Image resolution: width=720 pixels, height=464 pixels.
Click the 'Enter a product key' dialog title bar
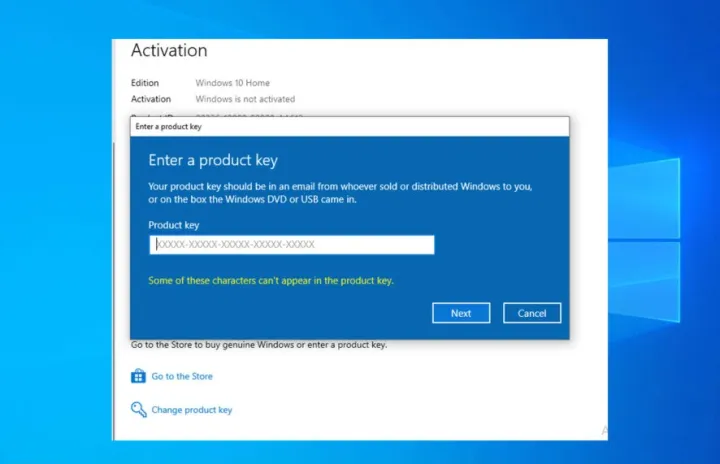349,126
